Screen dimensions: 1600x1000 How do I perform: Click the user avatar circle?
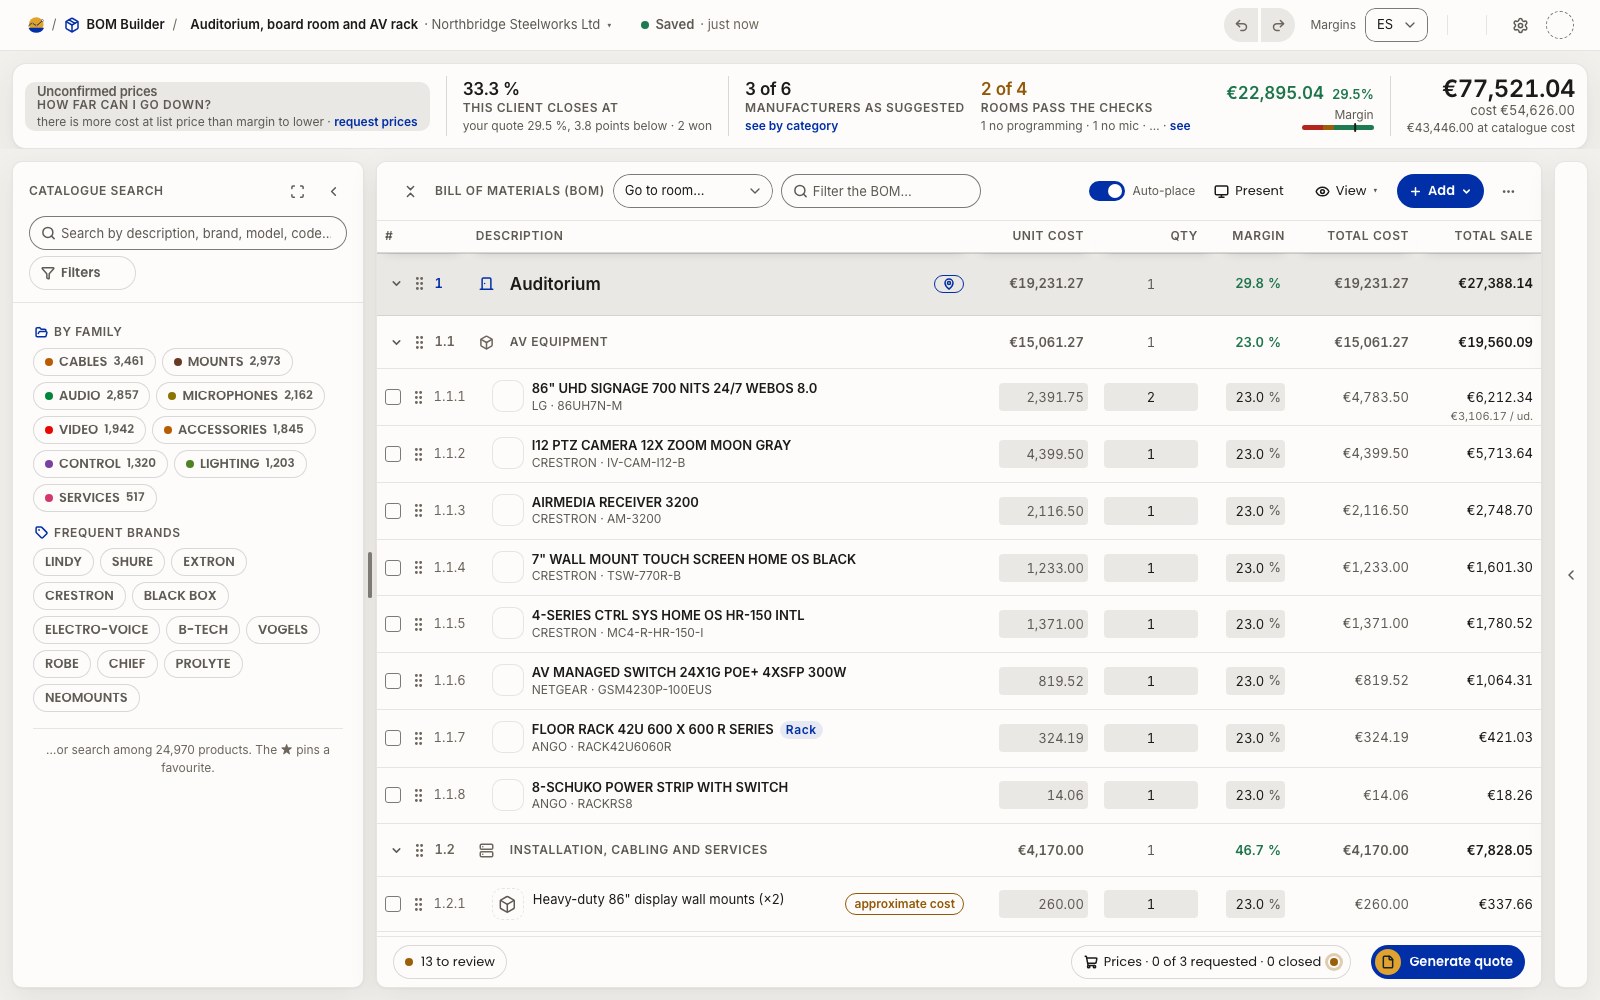pyautogui.click(x=1560, y=25)
